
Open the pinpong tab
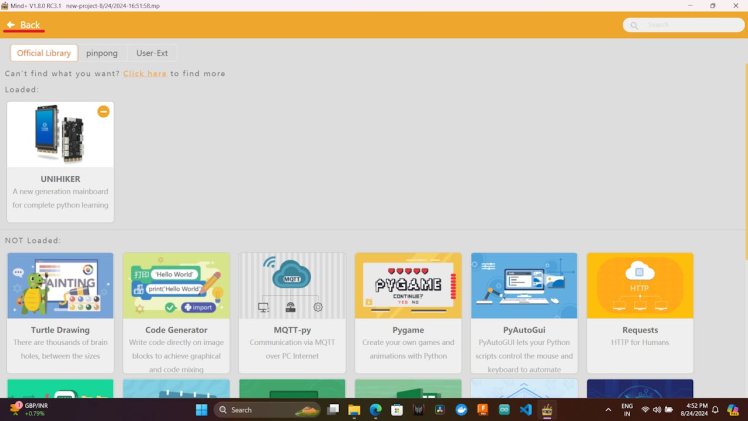tap(102, 53)
